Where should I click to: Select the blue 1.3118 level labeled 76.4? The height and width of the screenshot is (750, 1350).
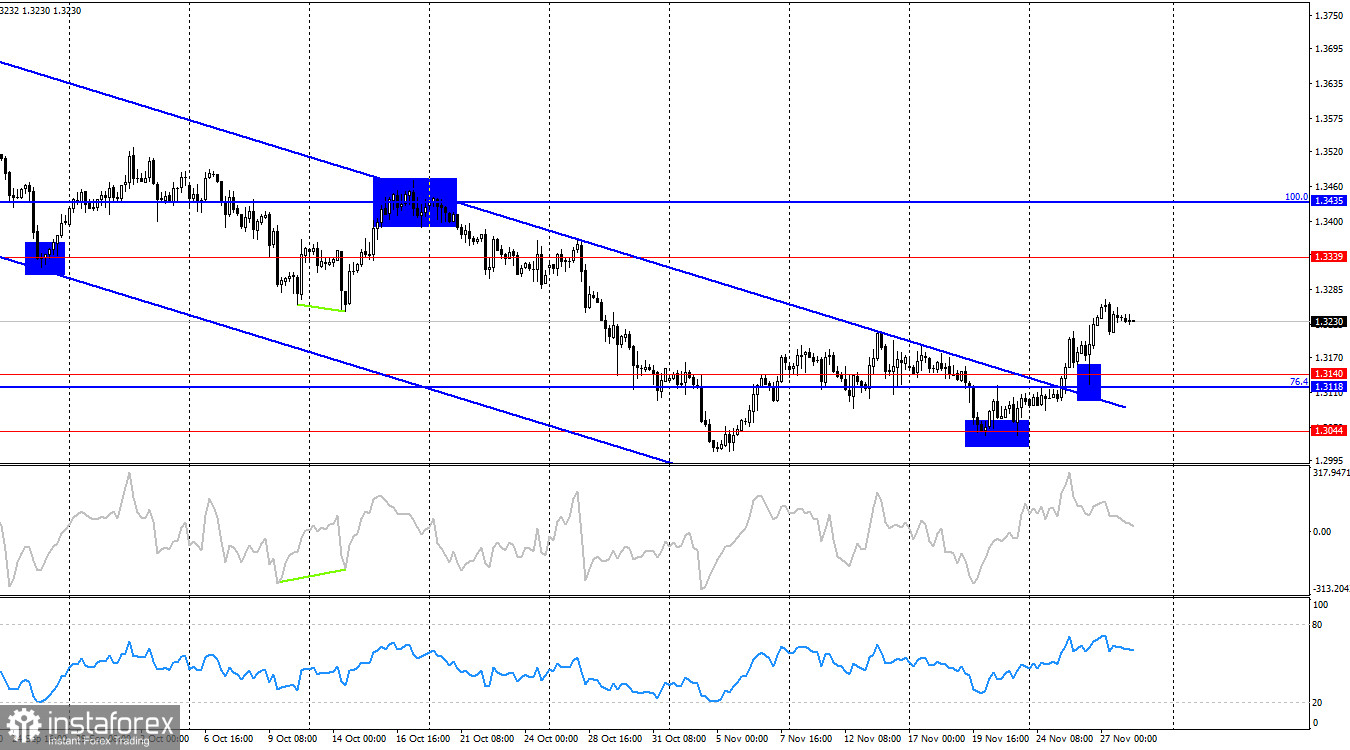(1330, 386)
